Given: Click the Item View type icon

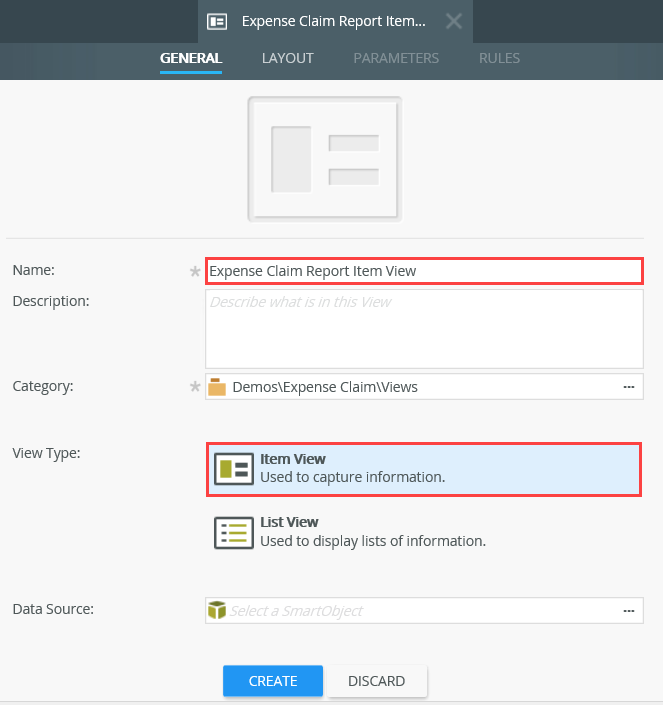Looking at the screenshot, I should coord(234,469).
